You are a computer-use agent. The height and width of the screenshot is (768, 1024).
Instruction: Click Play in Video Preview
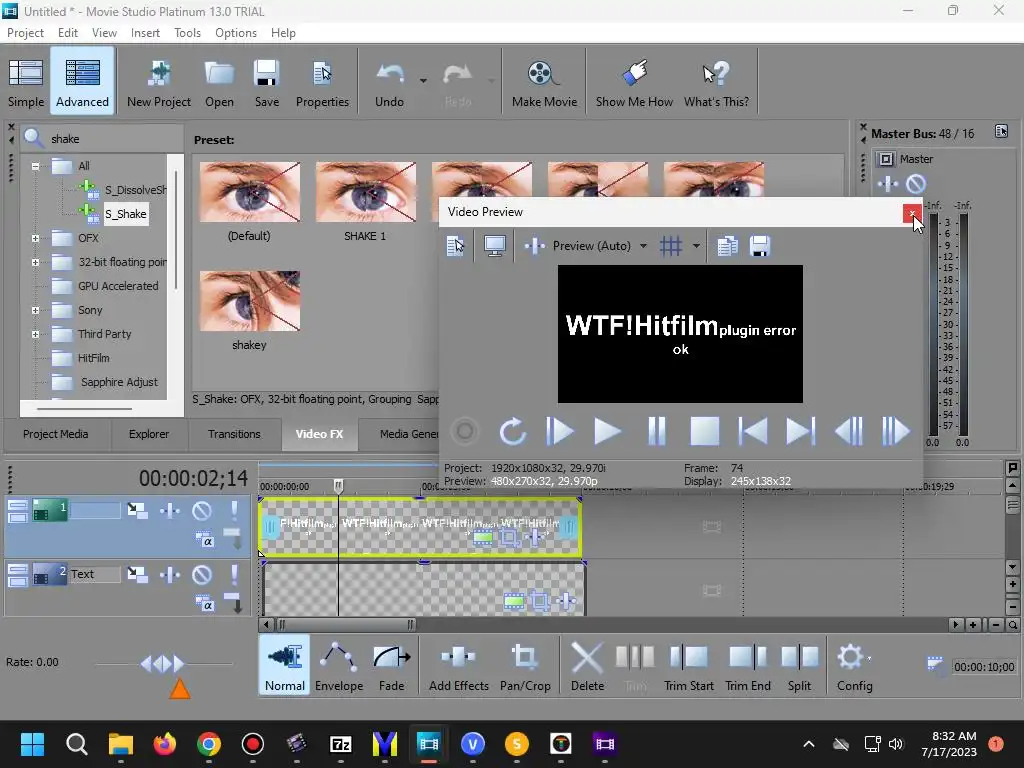(607, 432)
